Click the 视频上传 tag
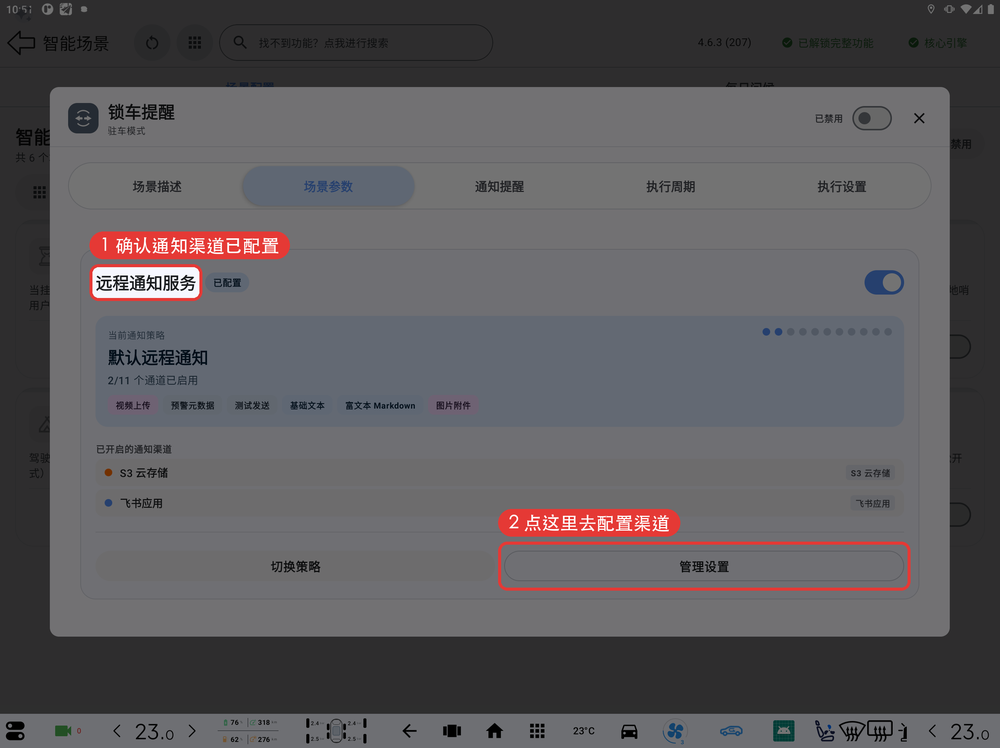 pos(133,406)
